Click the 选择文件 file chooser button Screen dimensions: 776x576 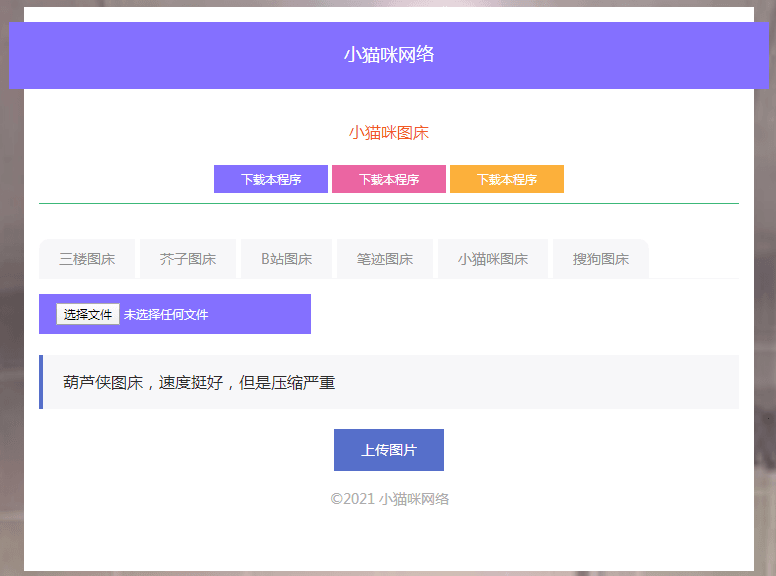[88, 314]
